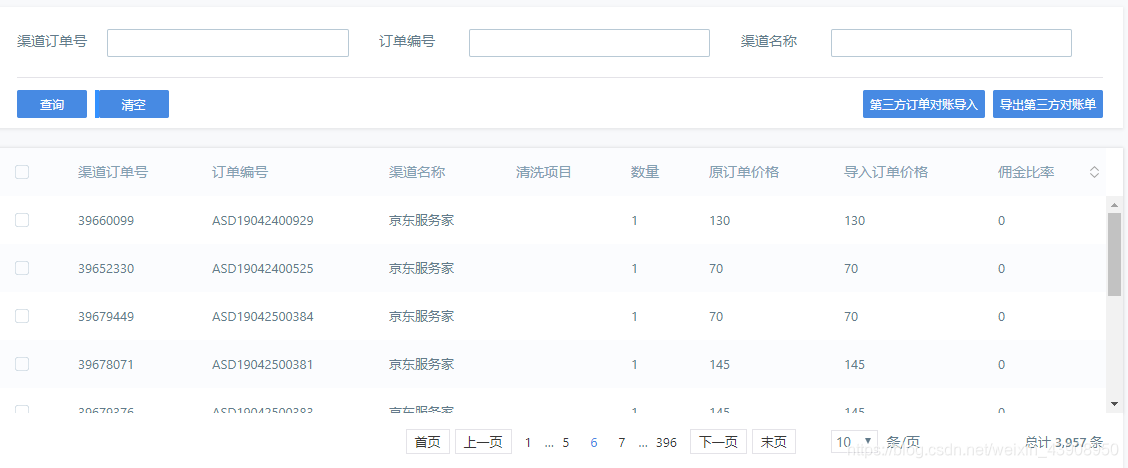This screenshot has height=468, width=1128.
Task: Check the row for order 39652330
Action: [x=22, y=268]
